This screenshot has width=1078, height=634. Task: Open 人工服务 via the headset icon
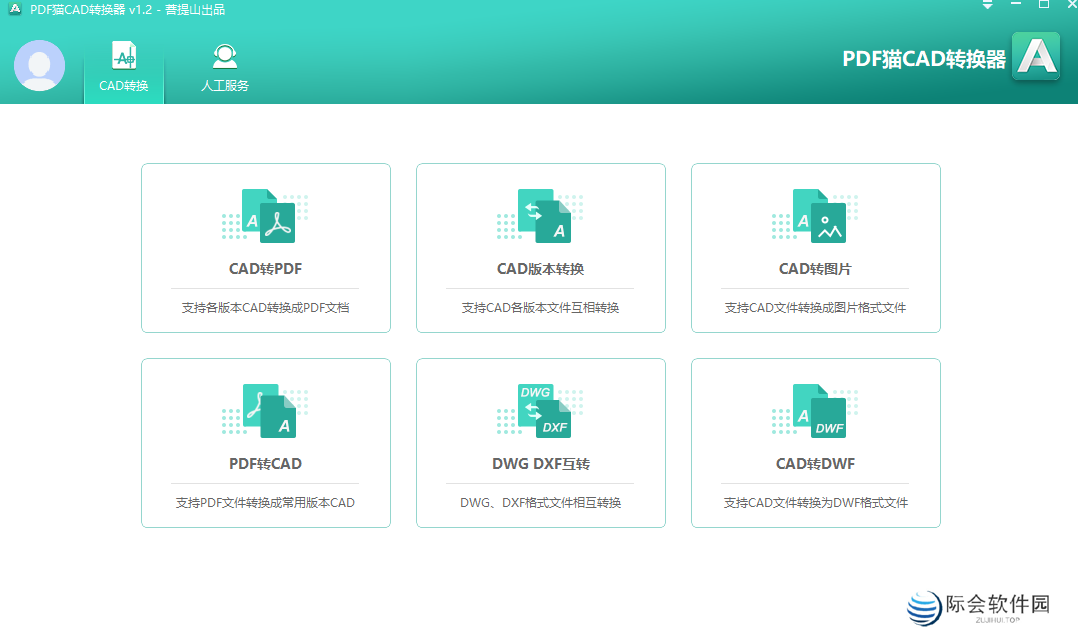point(224,56)
